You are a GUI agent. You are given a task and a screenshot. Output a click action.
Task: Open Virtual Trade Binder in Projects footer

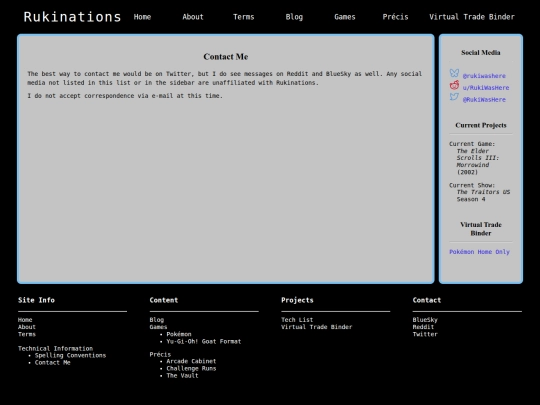(316, 327)
